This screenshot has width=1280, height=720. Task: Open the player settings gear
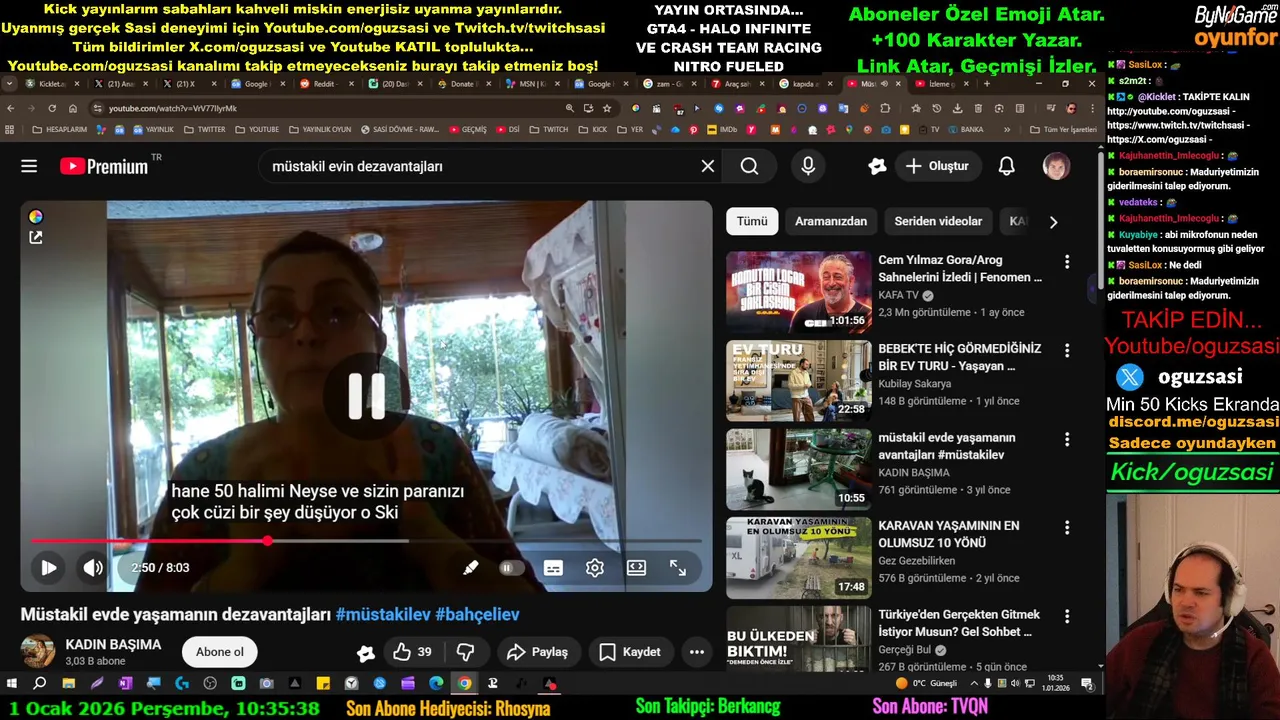pos(595,567)
